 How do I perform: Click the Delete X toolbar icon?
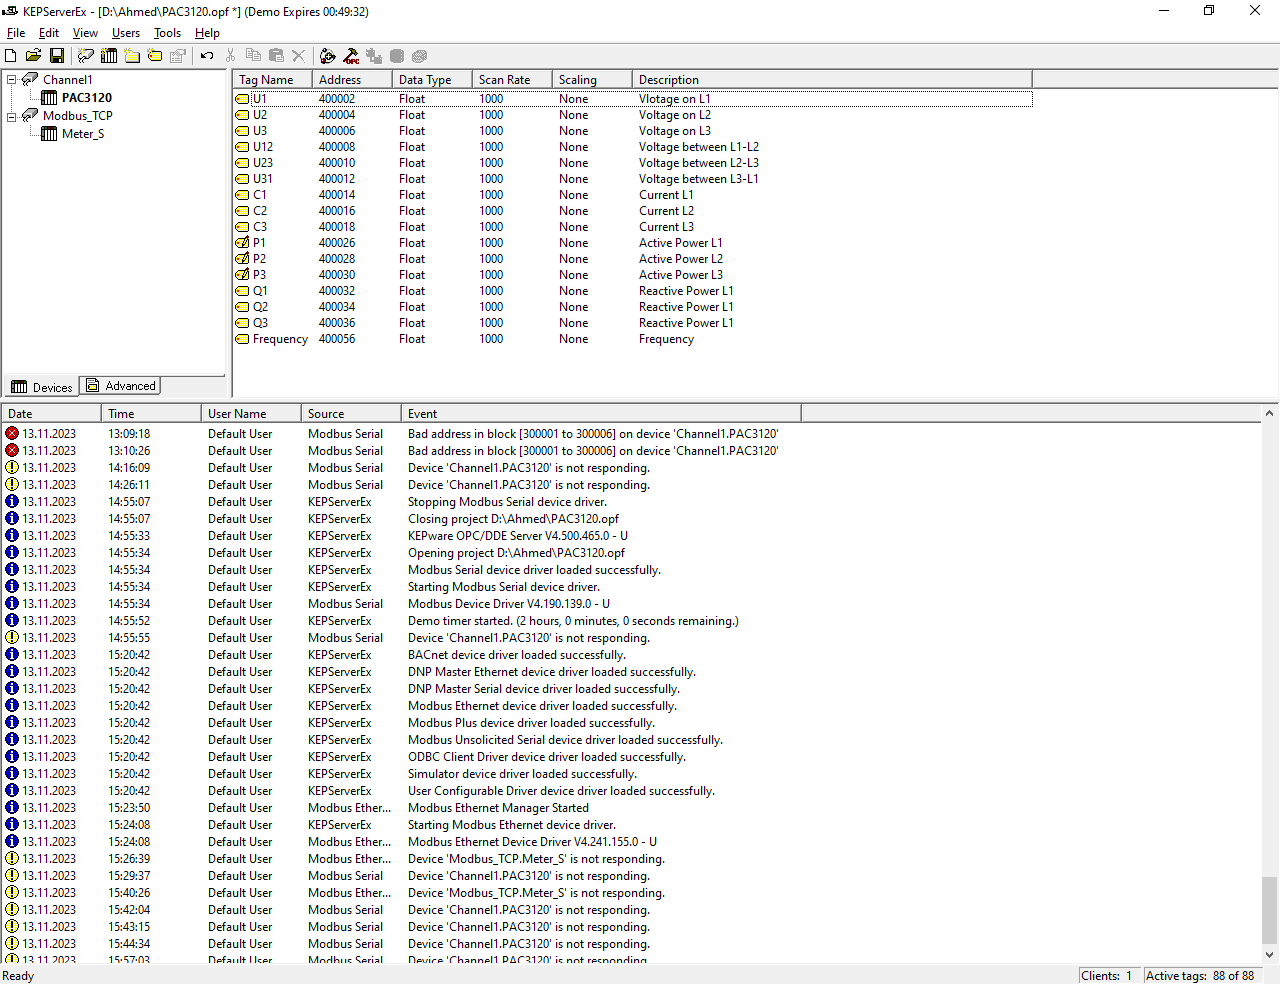pos(298,56)
